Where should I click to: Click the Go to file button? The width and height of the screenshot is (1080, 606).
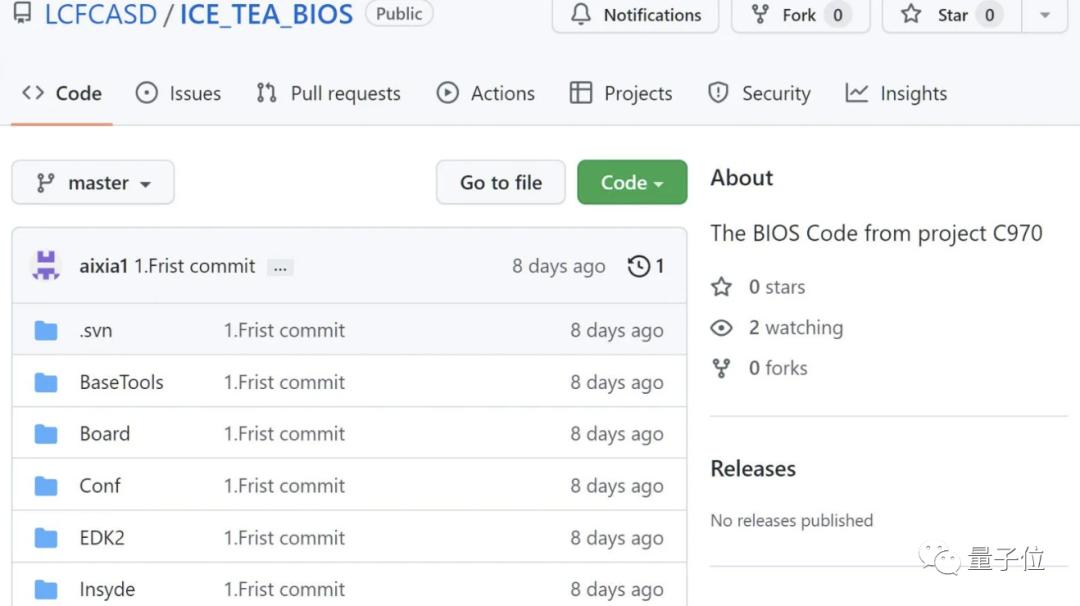500,183
